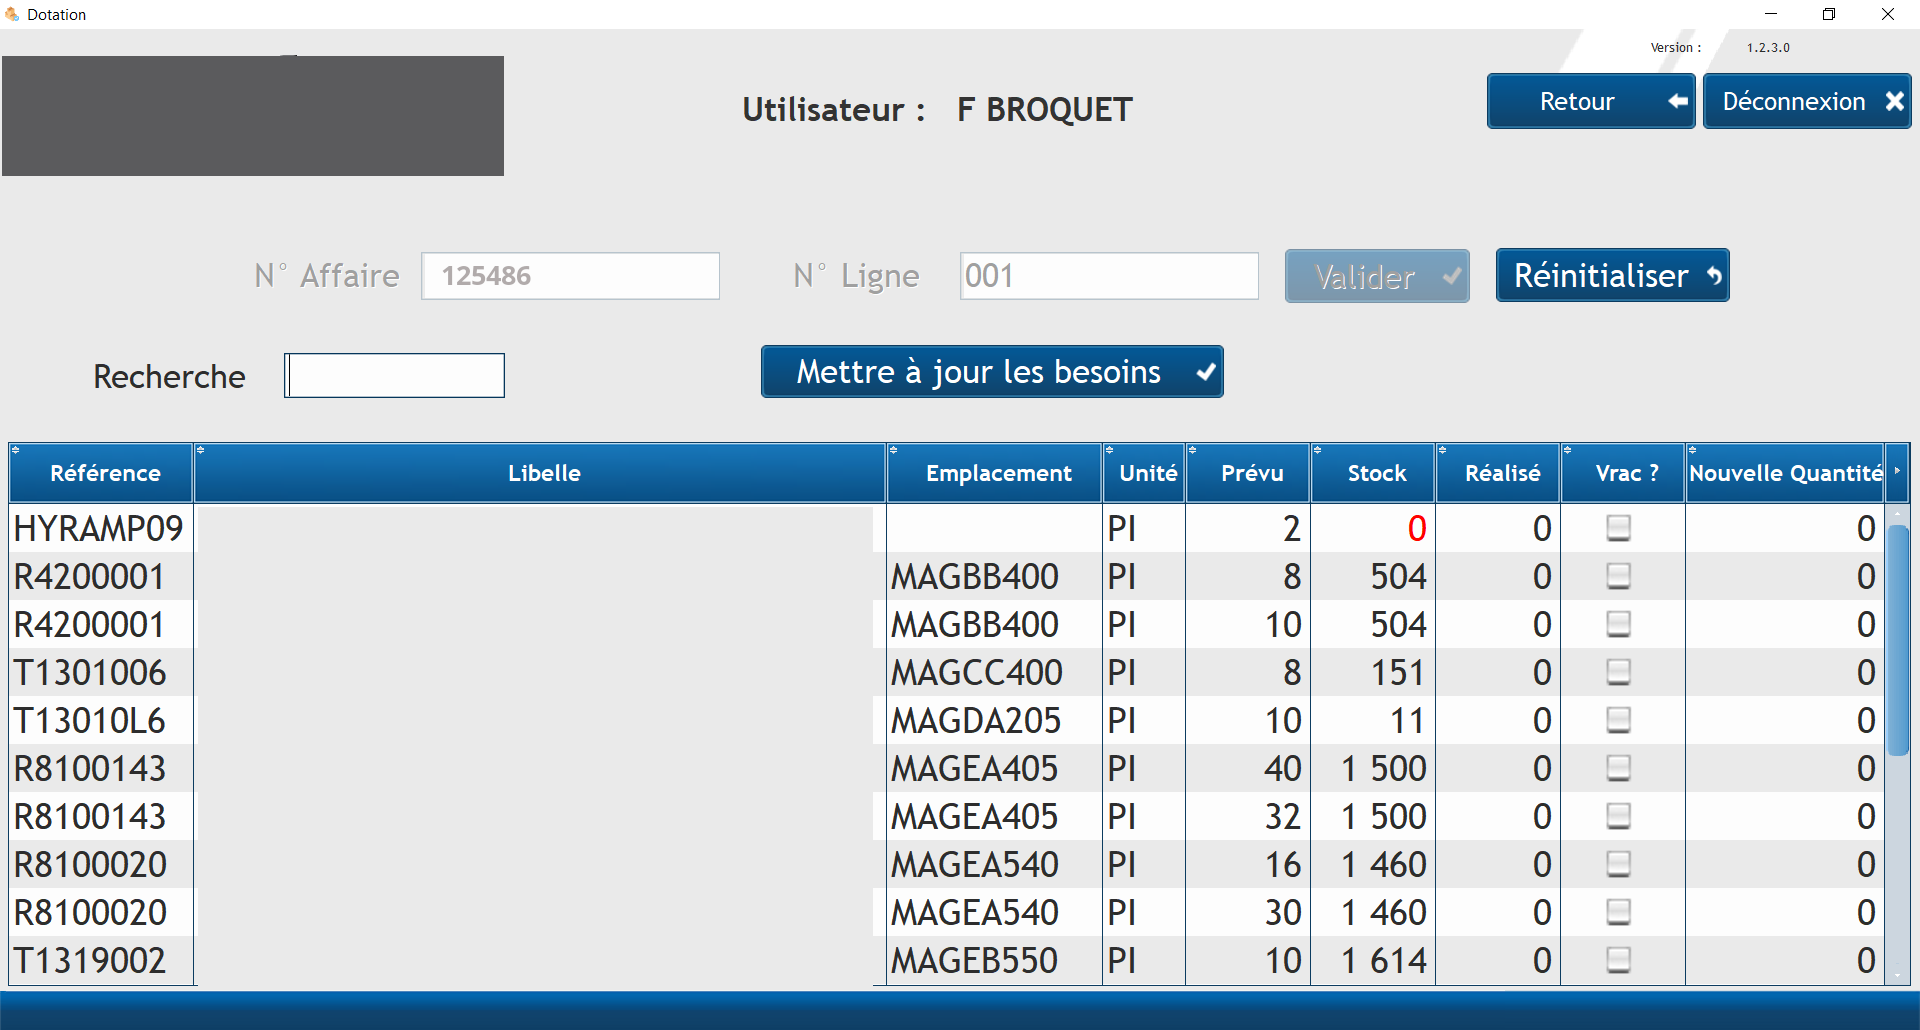Click the Retour button
The height and width of the screenshot is (1030, 1920).
(1591, 101)
